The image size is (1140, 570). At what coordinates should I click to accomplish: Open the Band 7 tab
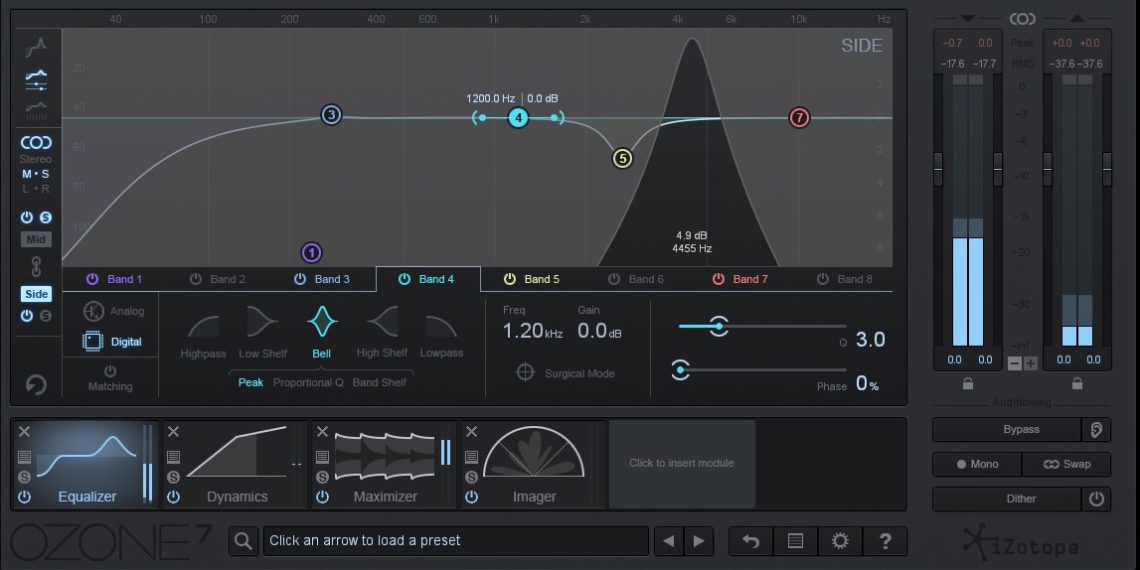click(740, 279)
